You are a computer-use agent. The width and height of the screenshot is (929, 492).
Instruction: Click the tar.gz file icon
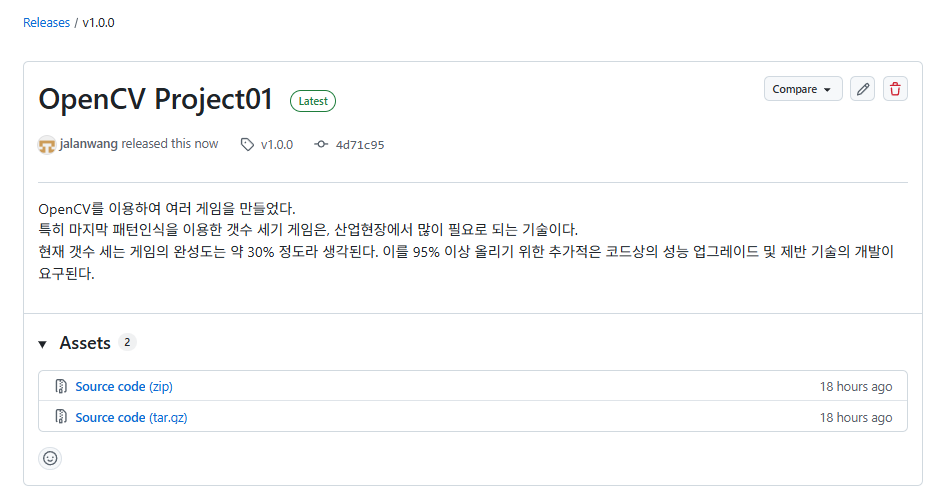tap(61, 417)
